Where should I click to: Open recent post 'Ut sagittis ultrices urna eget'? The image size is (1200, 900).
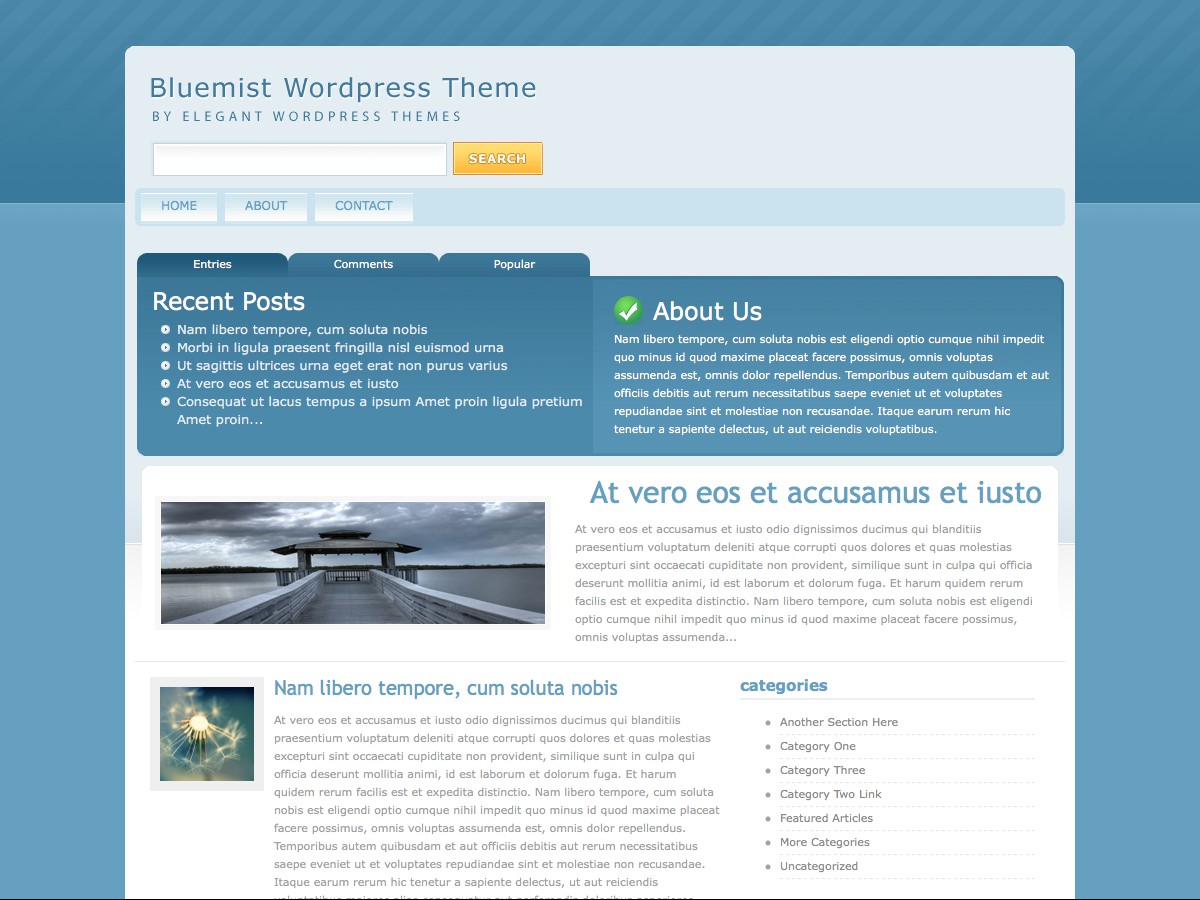pos(342,366)
